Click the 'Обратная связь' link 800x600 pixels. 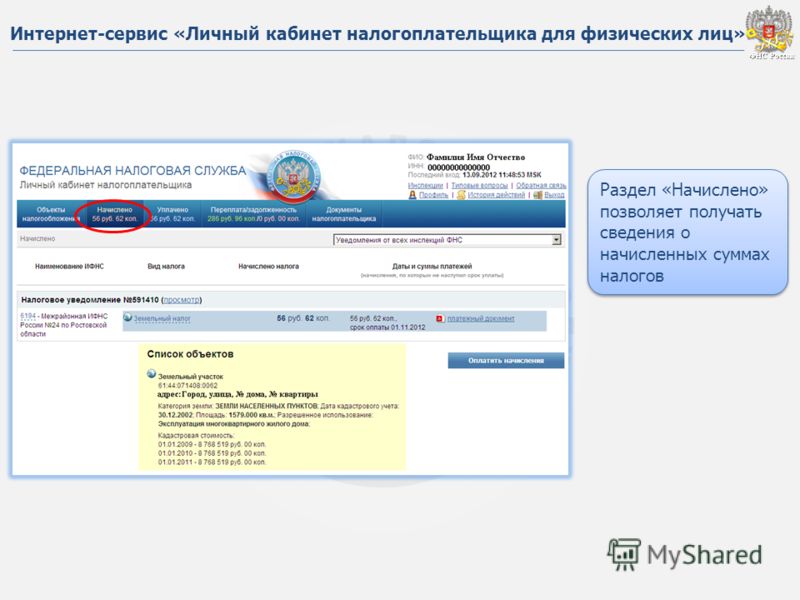[541, 185]
